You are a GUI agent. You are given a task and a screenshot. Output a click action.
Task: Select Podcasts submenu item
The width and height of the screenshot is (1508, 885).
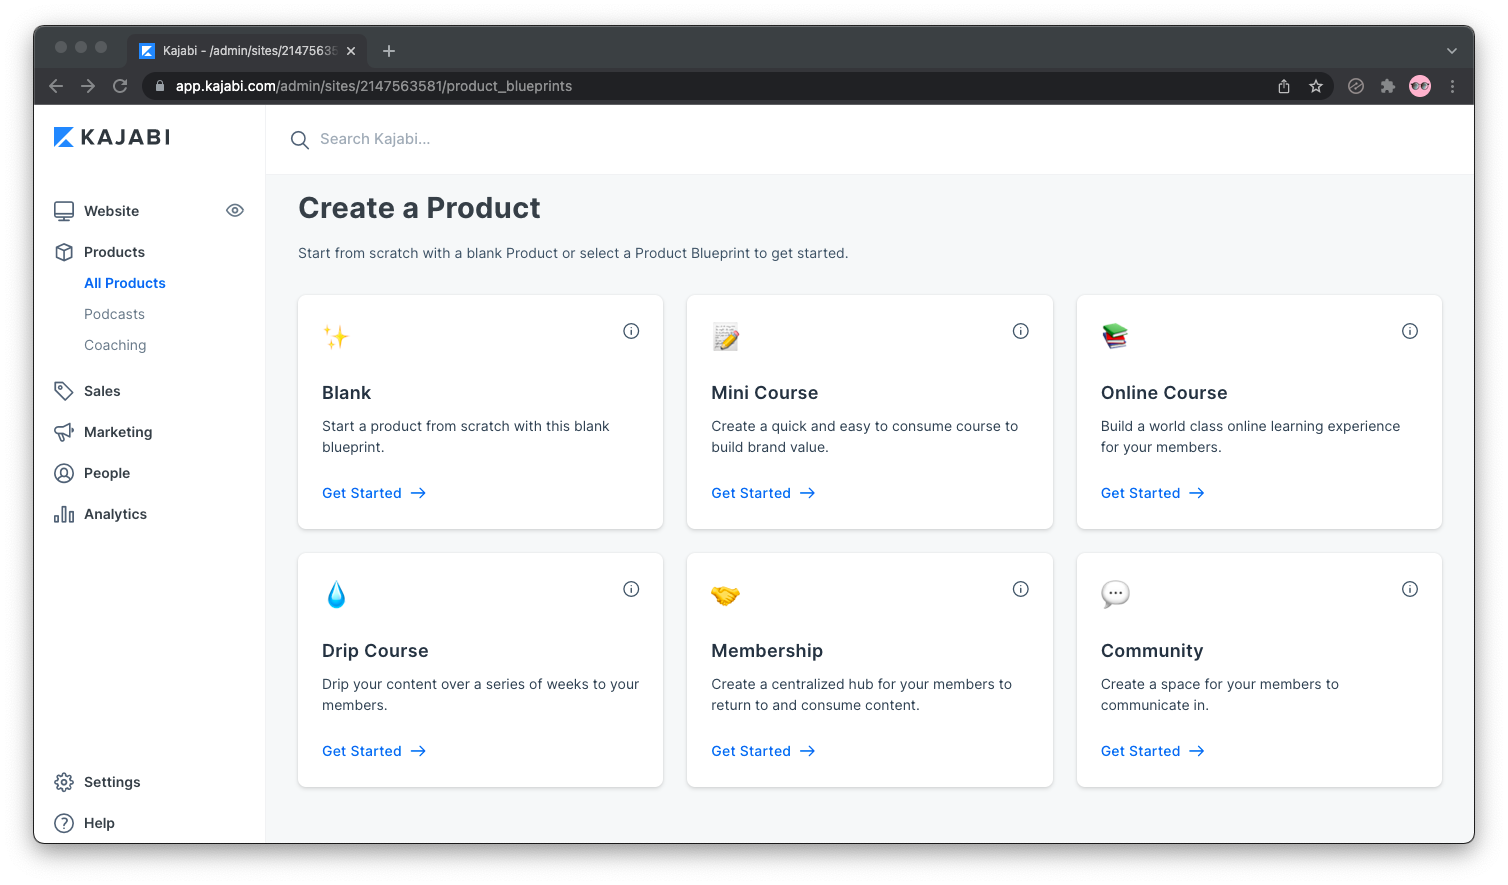(114, 314)
